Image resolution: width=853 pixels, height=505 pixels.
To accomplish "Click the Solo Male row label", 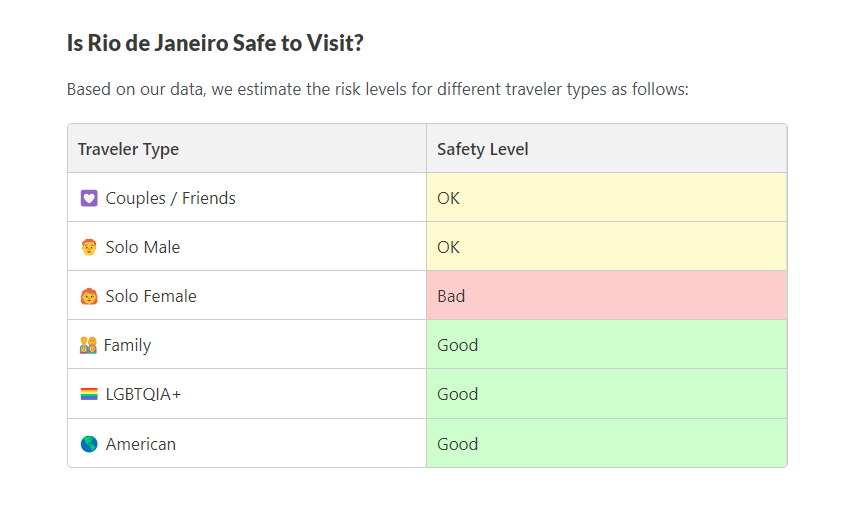I will pos(143,247).
